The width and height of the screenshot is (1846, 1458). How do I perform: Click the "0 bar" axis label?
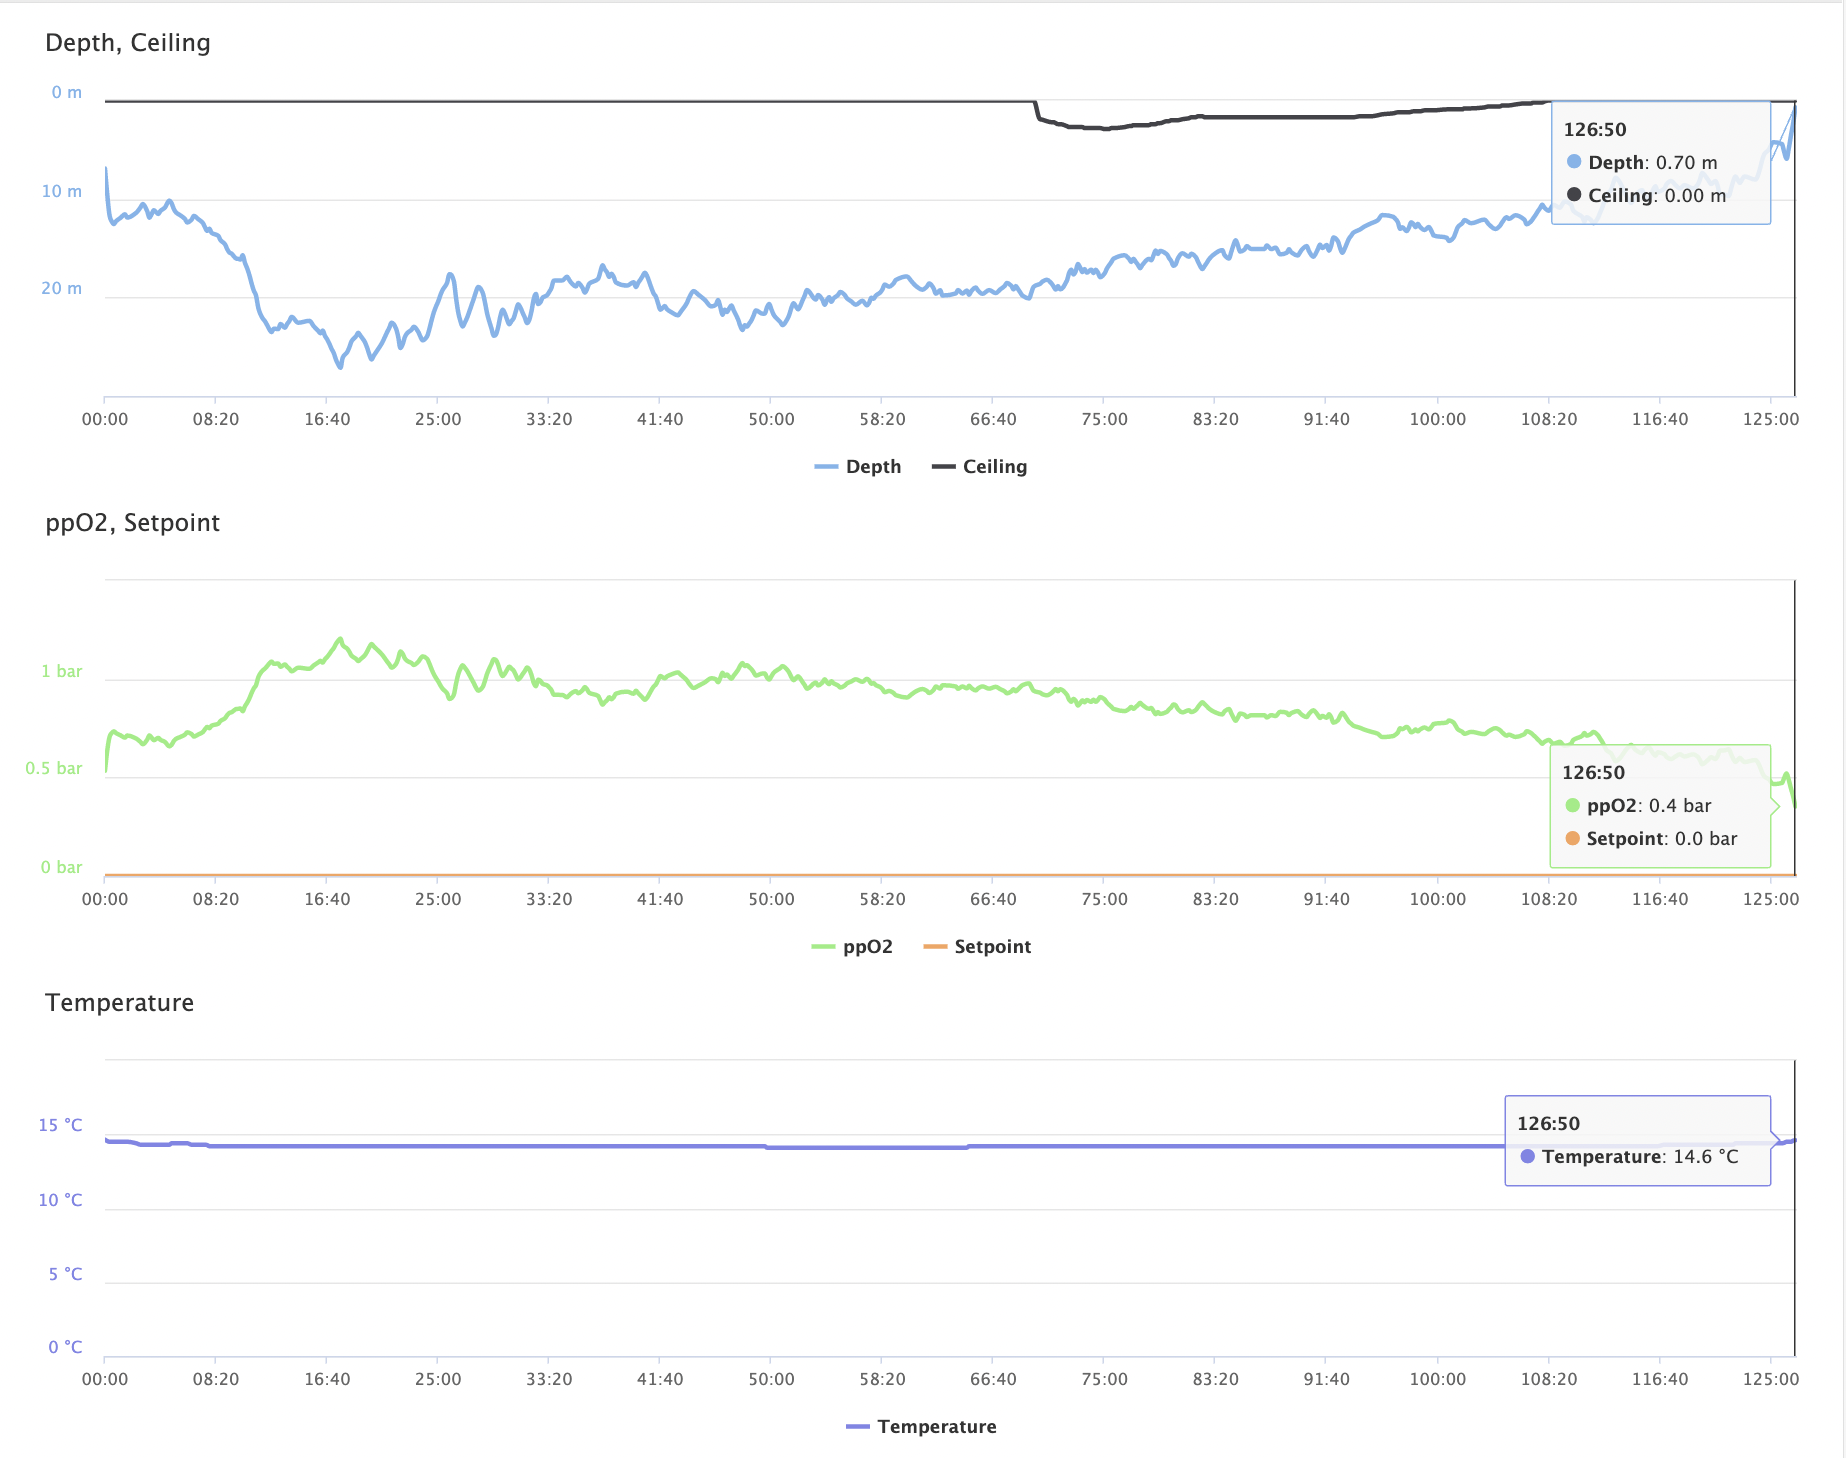click(x=62, y=867)
